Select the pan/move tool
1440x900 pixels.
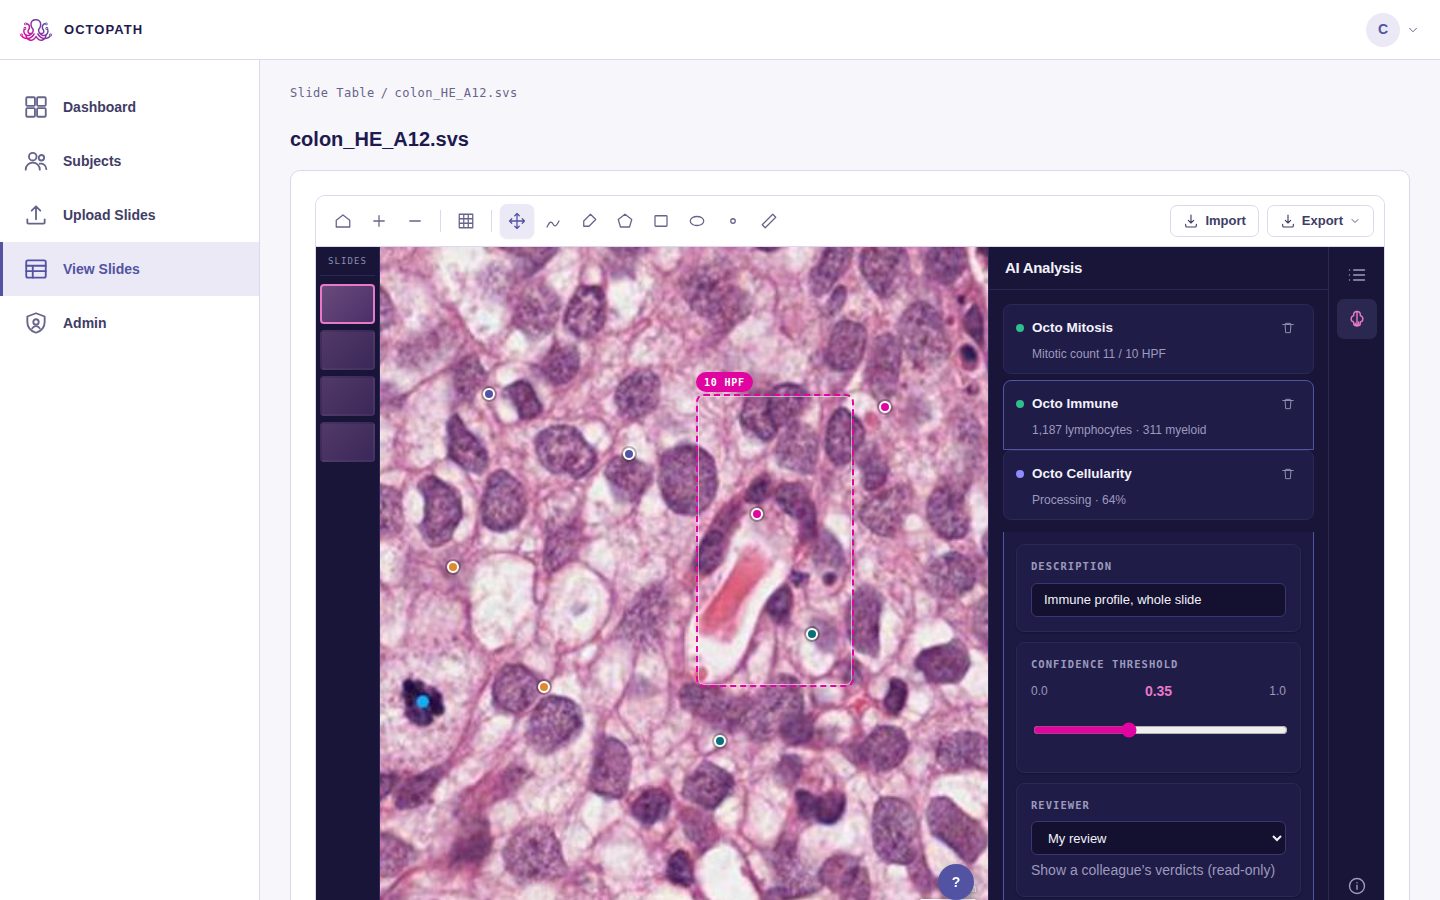pyautogui.click(x=517, y=221)
